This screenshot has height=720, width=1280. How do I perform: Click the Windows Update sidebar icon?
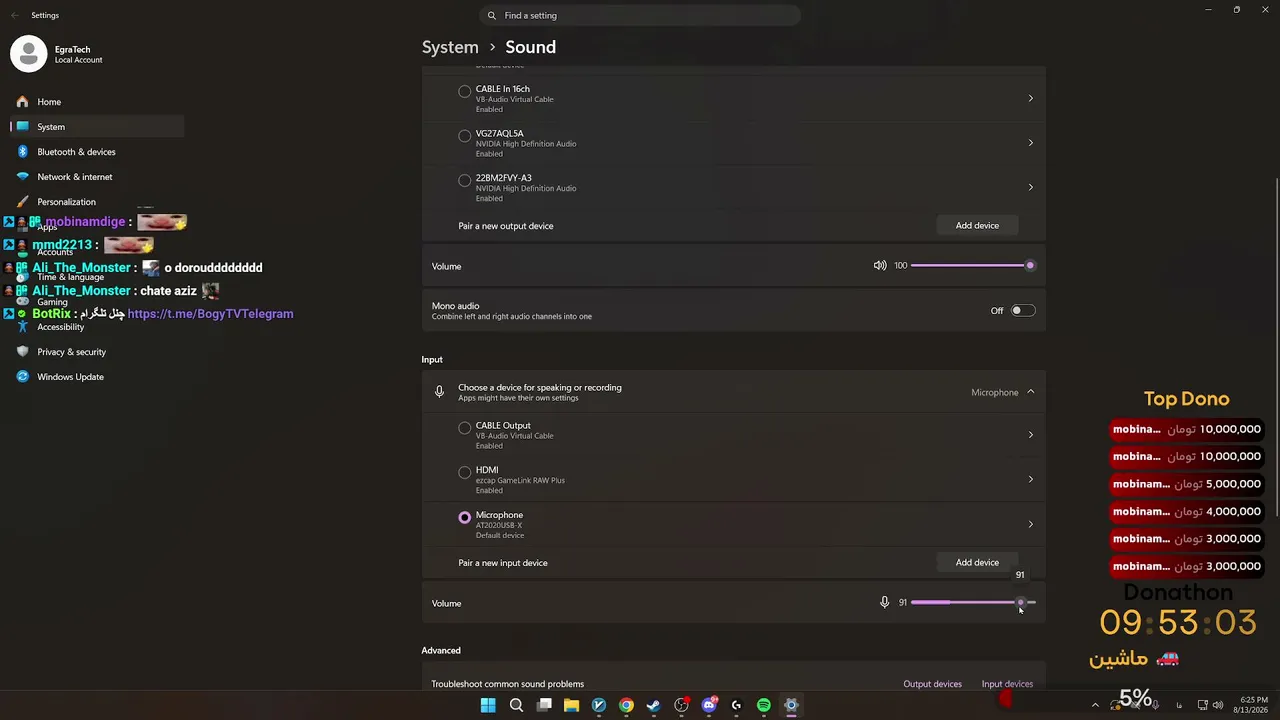click(23, 377)
